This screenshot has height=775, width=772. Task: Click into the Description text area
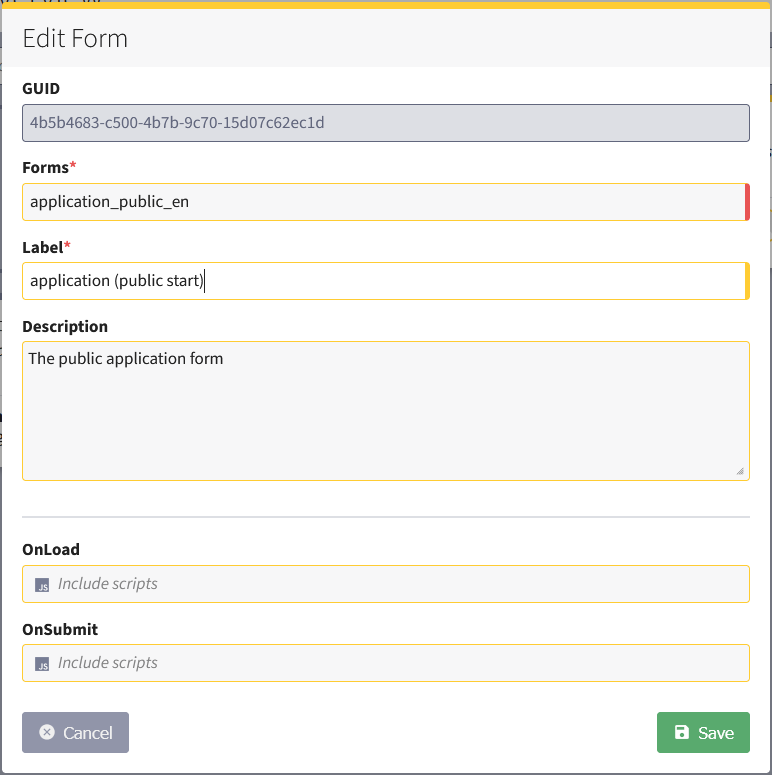386,411
